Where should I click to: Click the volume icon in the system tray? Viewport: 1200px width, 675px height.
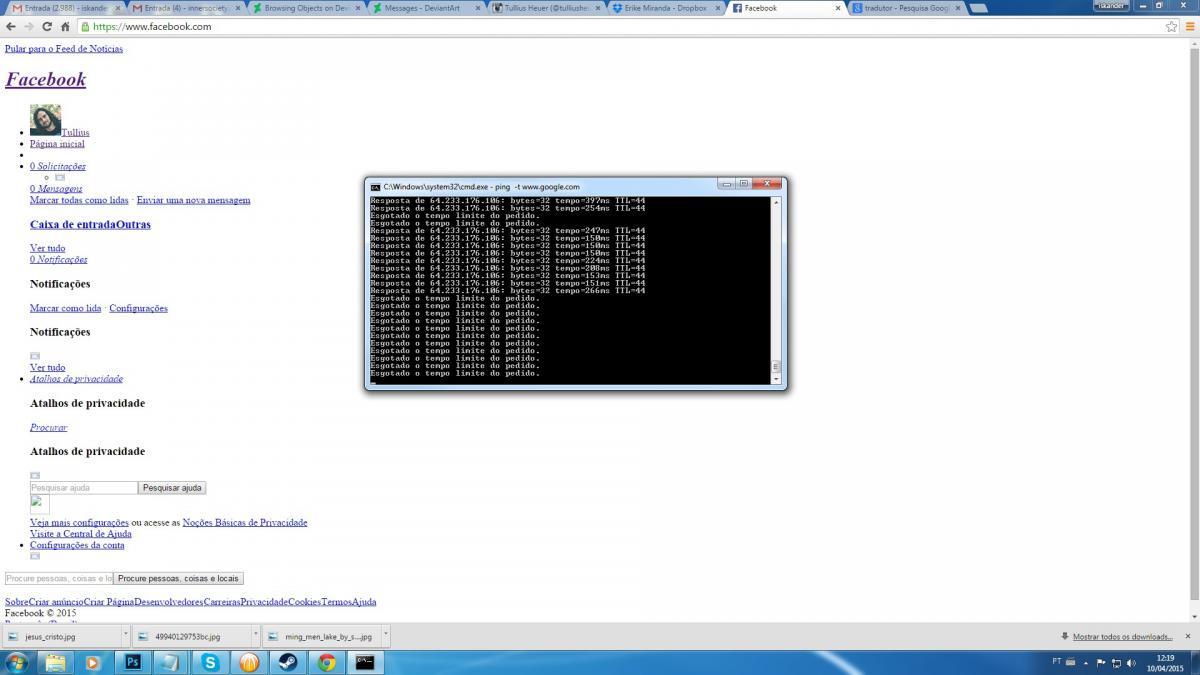coord(1132,662)
